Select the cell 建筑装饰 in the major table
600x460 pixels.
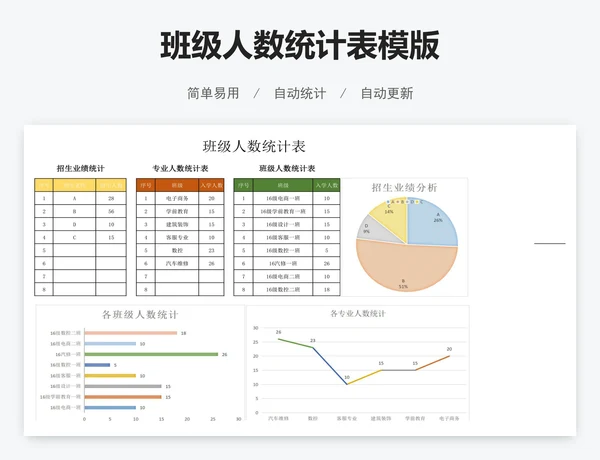tap(177, 224)
